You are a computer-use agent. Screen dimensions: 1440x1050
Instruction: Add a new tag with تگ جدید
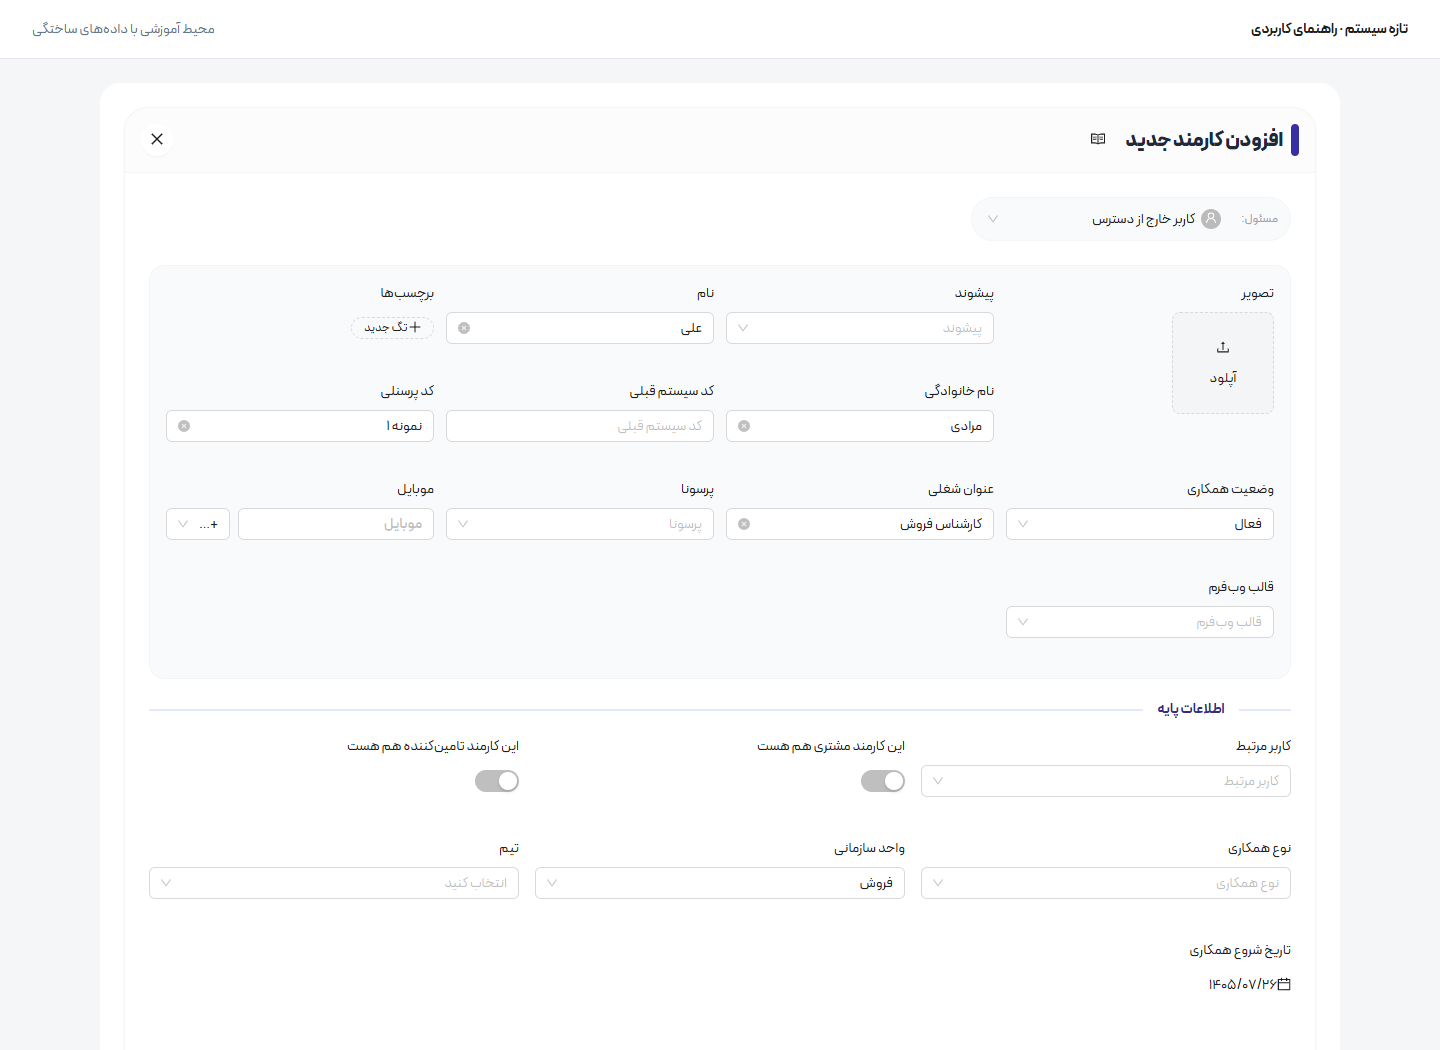[392, 327]
